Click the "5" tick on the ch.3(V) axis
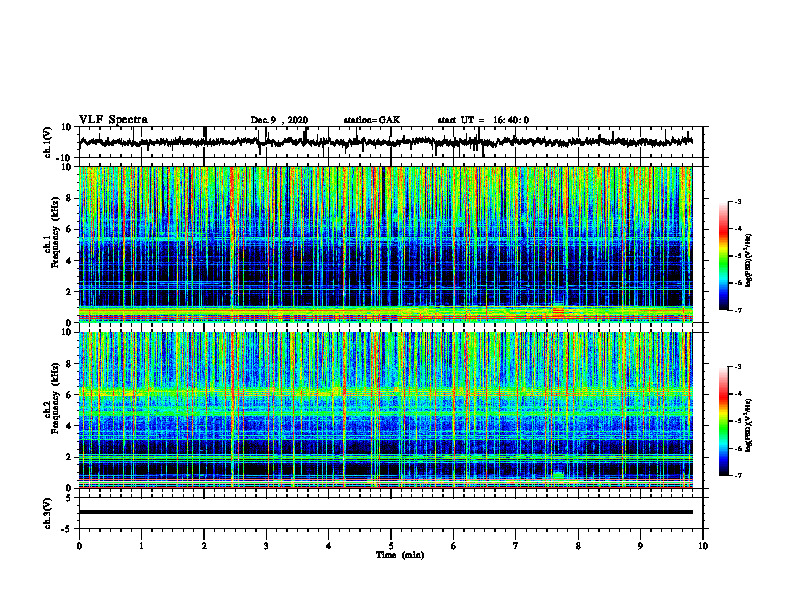Viewport: 792px width, 612px height. pos(70,497)
